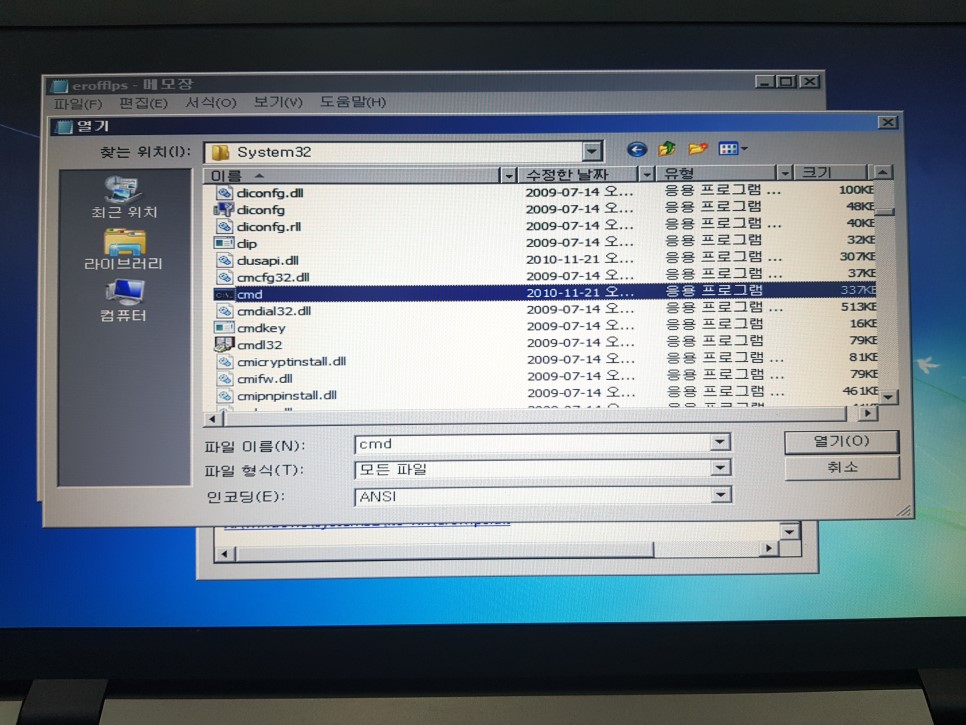The height and width of the screenshot is (725, 966).
Task: Open the 보기(V) menu in Notepad
Action: (x=278, y=102)
